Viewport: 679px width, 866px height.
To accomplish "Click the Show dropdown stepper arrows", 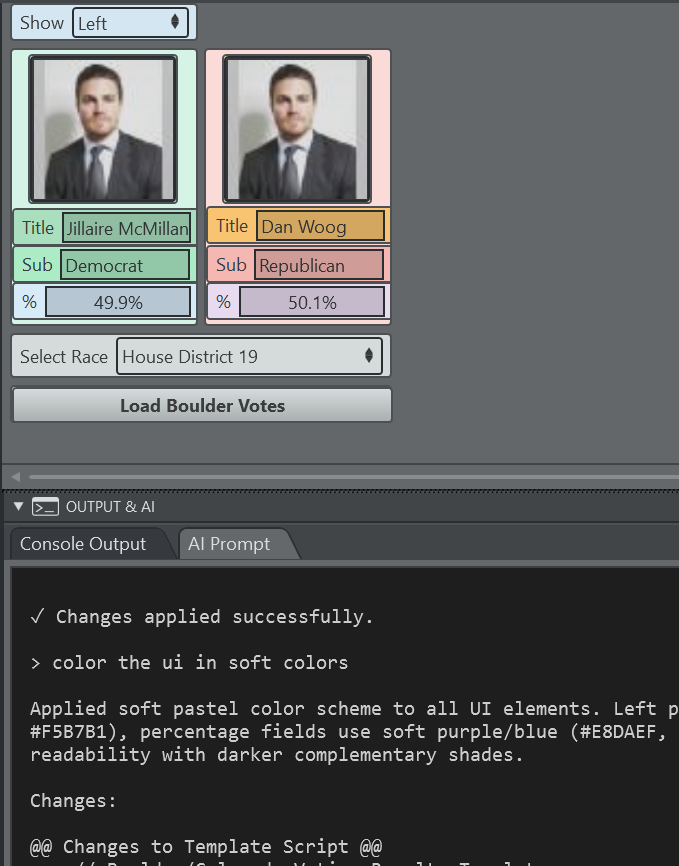I will 176,22.
